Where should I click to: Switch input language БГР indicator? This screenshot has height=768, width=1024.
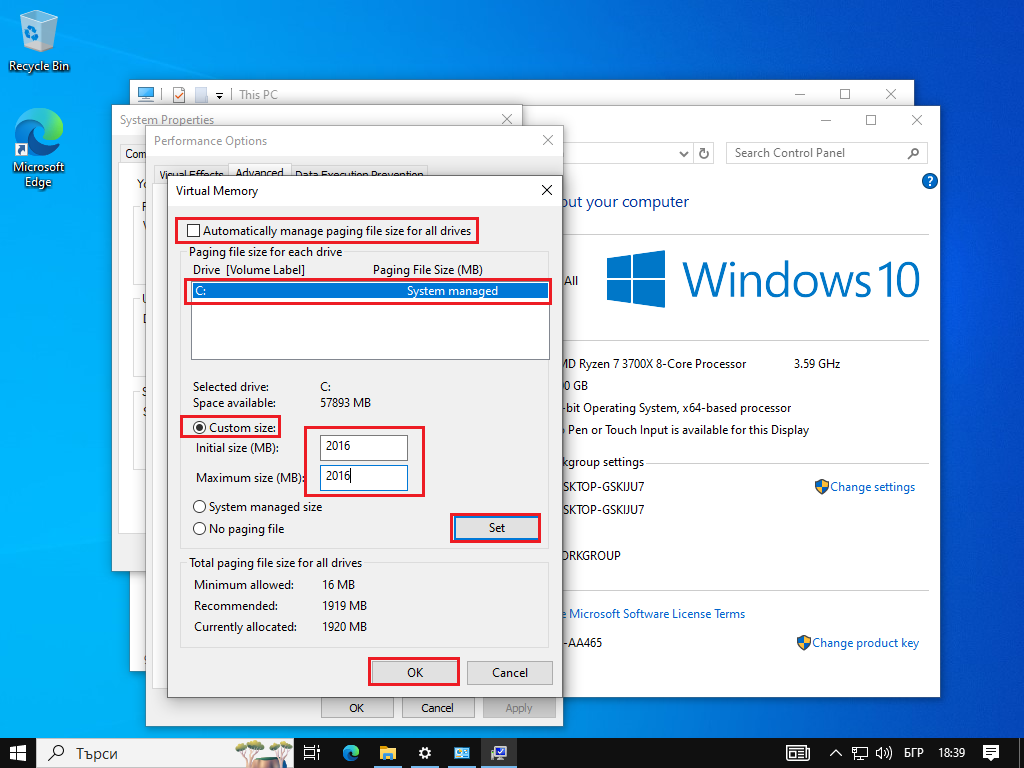[x=913, y=753]
